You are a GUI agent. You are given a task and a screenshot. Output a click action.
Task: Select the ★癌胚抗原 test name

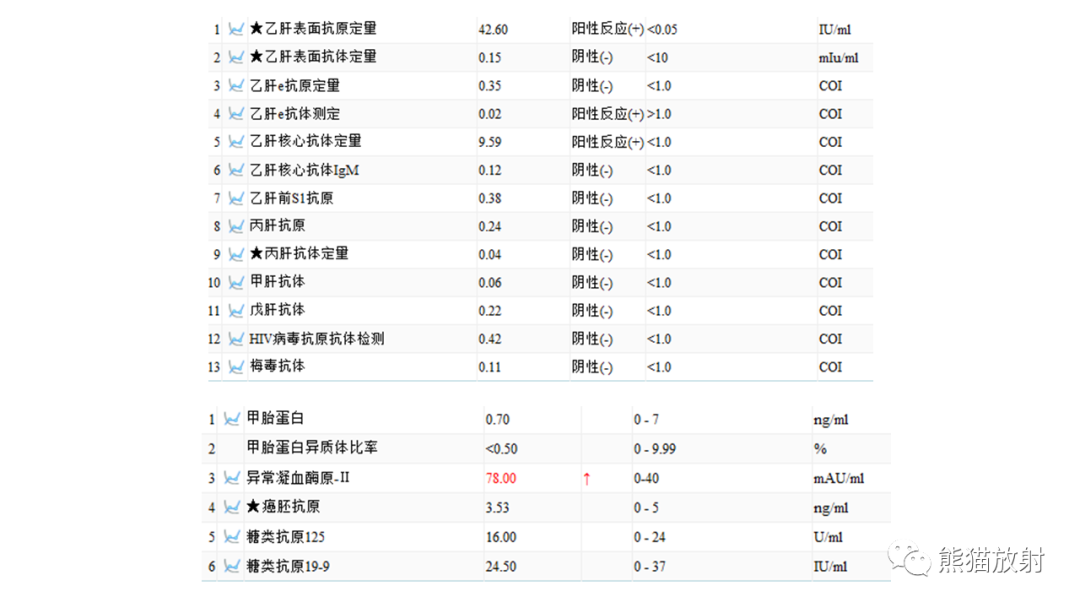(283, 507)
